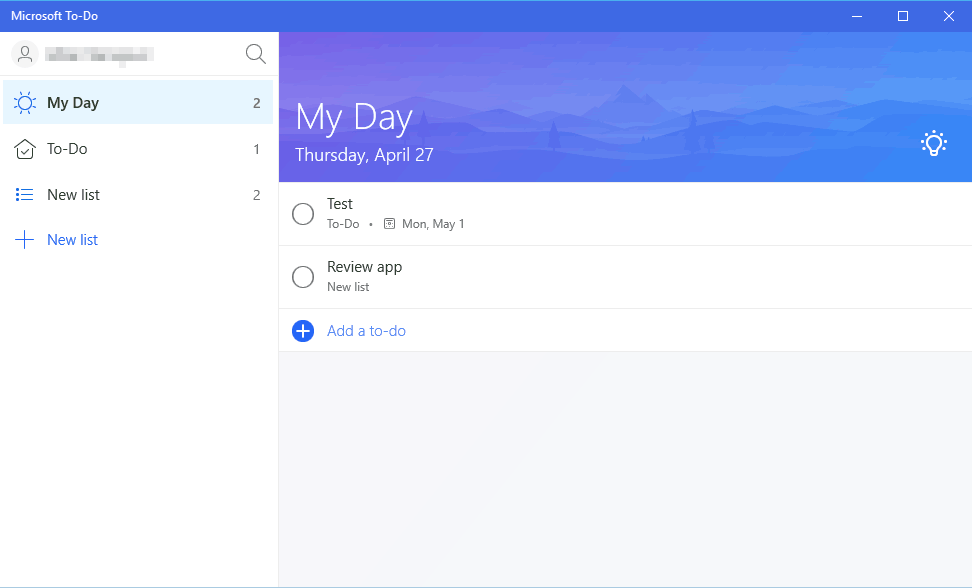Click the plus icon to create list
The image size is (972, 588).
(24, 240)
